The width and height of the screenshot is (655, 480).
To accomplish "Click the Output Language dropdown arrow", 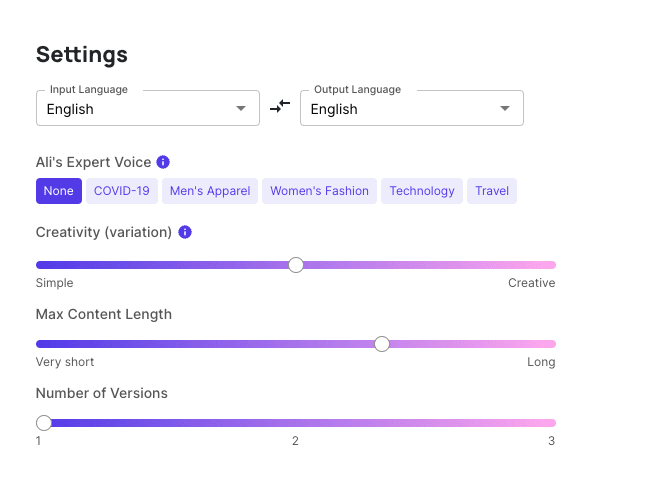I will tap(505, 109).
